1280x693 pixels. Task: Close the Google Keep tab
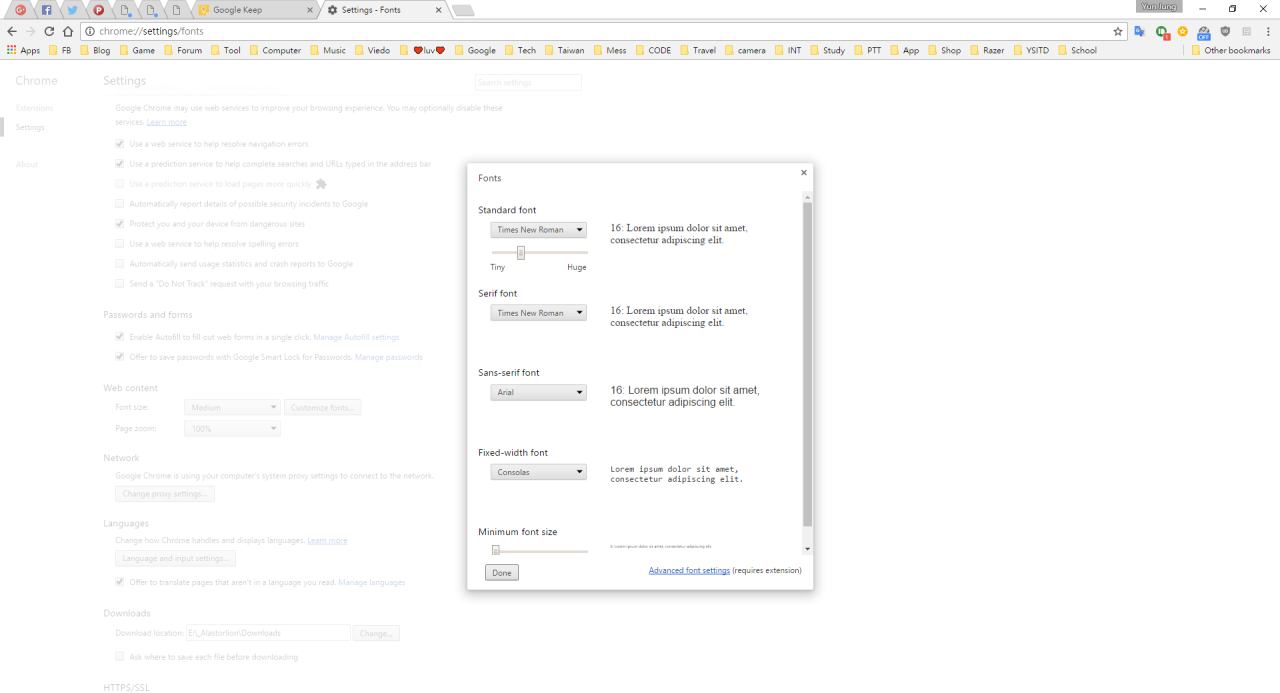(x=309, y=10)
